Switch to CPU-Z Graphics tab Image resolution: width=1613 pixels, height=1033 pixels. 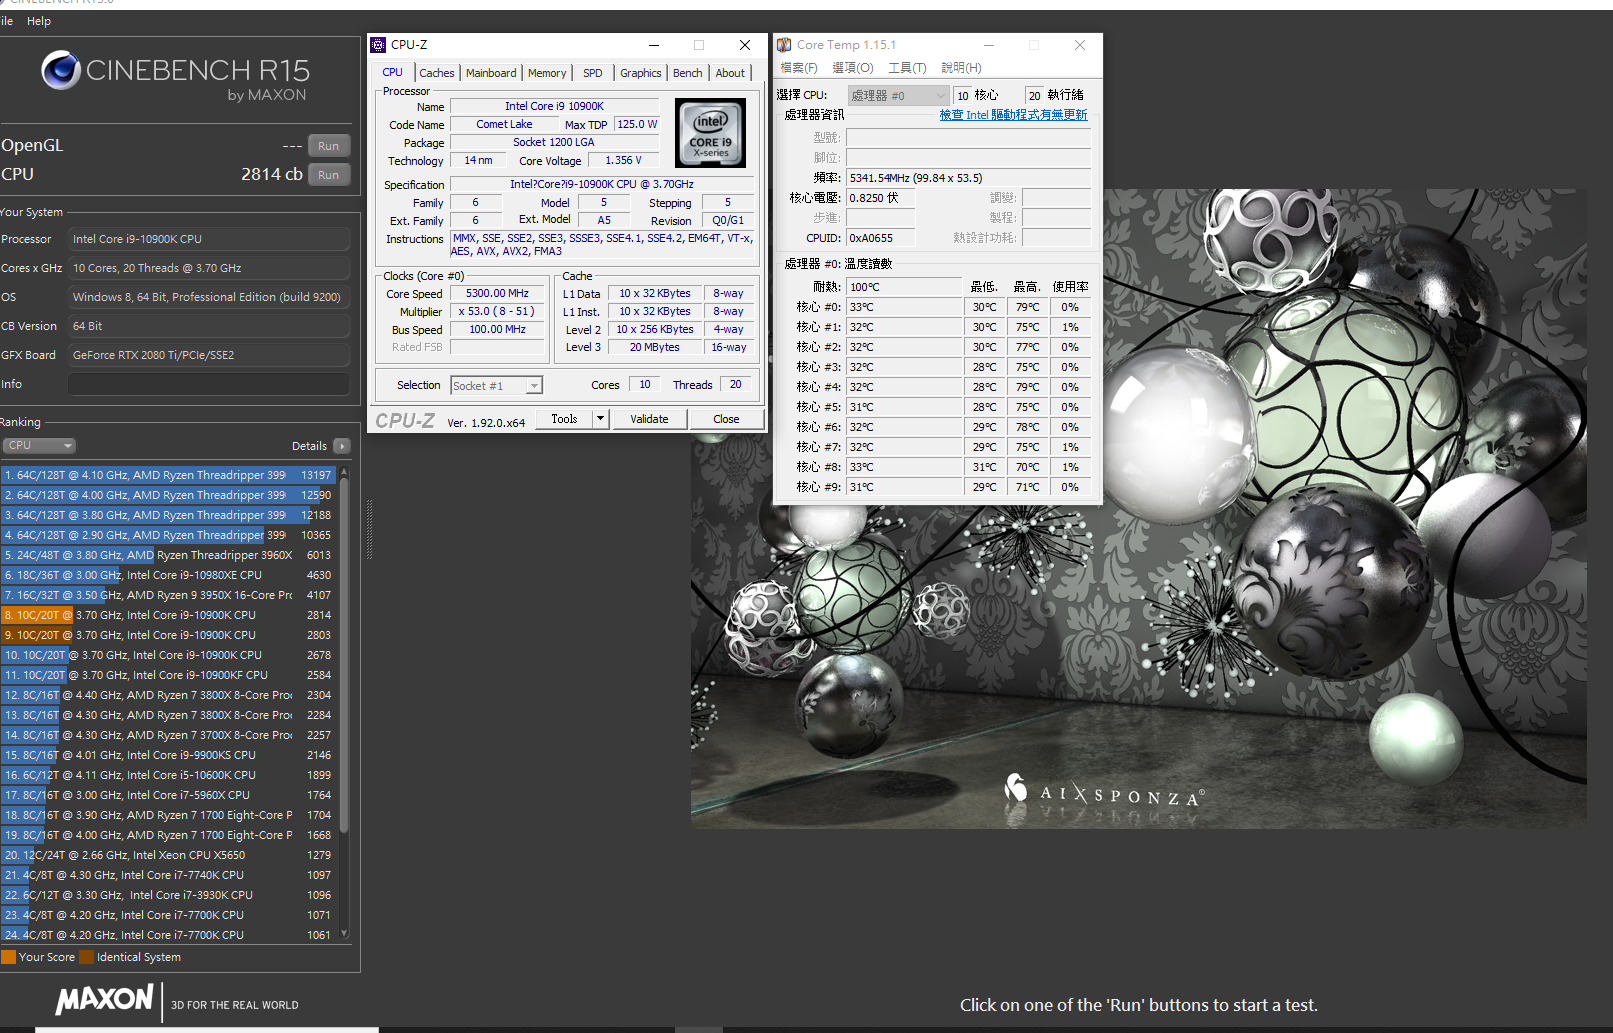[x=641, y=73]
